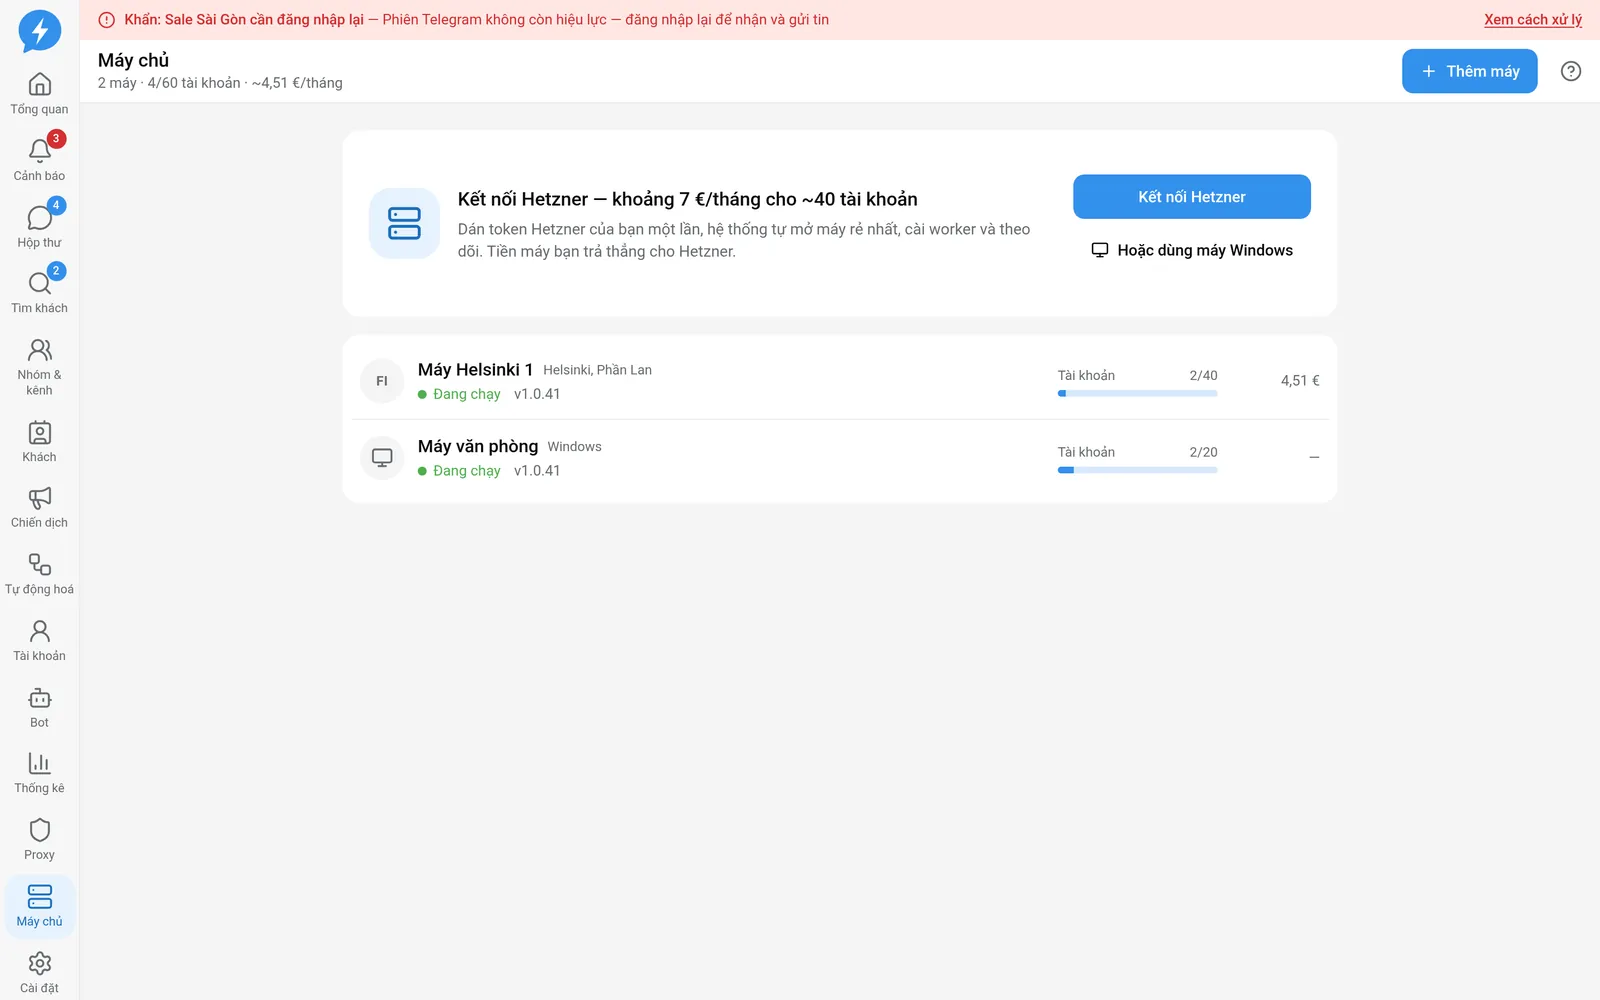Open Tự động hoá workflow icon

point(39,564)
